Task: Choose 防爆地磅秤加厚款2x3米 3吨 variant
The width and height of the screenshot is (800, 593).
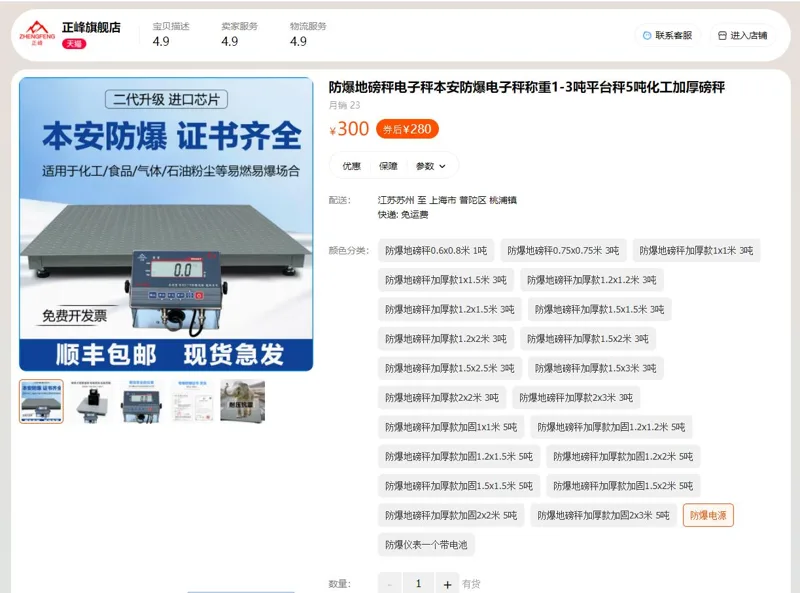Action: click(576, 398)
